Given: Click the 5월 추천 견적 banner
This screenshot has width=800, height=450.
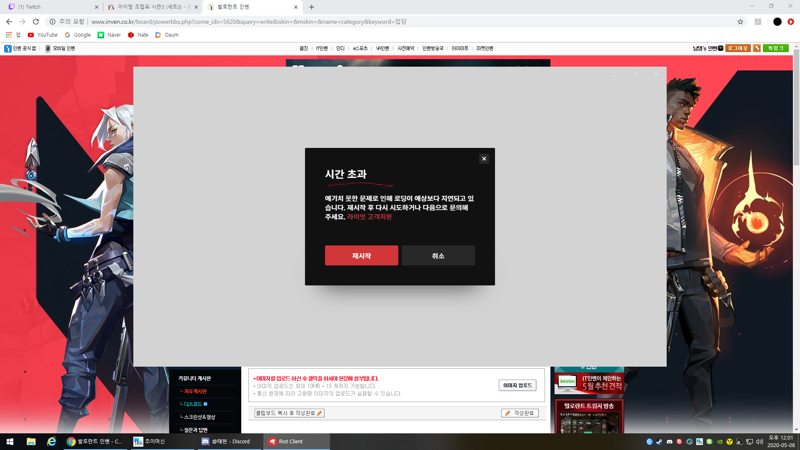Looking at the screenshot, I should (589, 383).
